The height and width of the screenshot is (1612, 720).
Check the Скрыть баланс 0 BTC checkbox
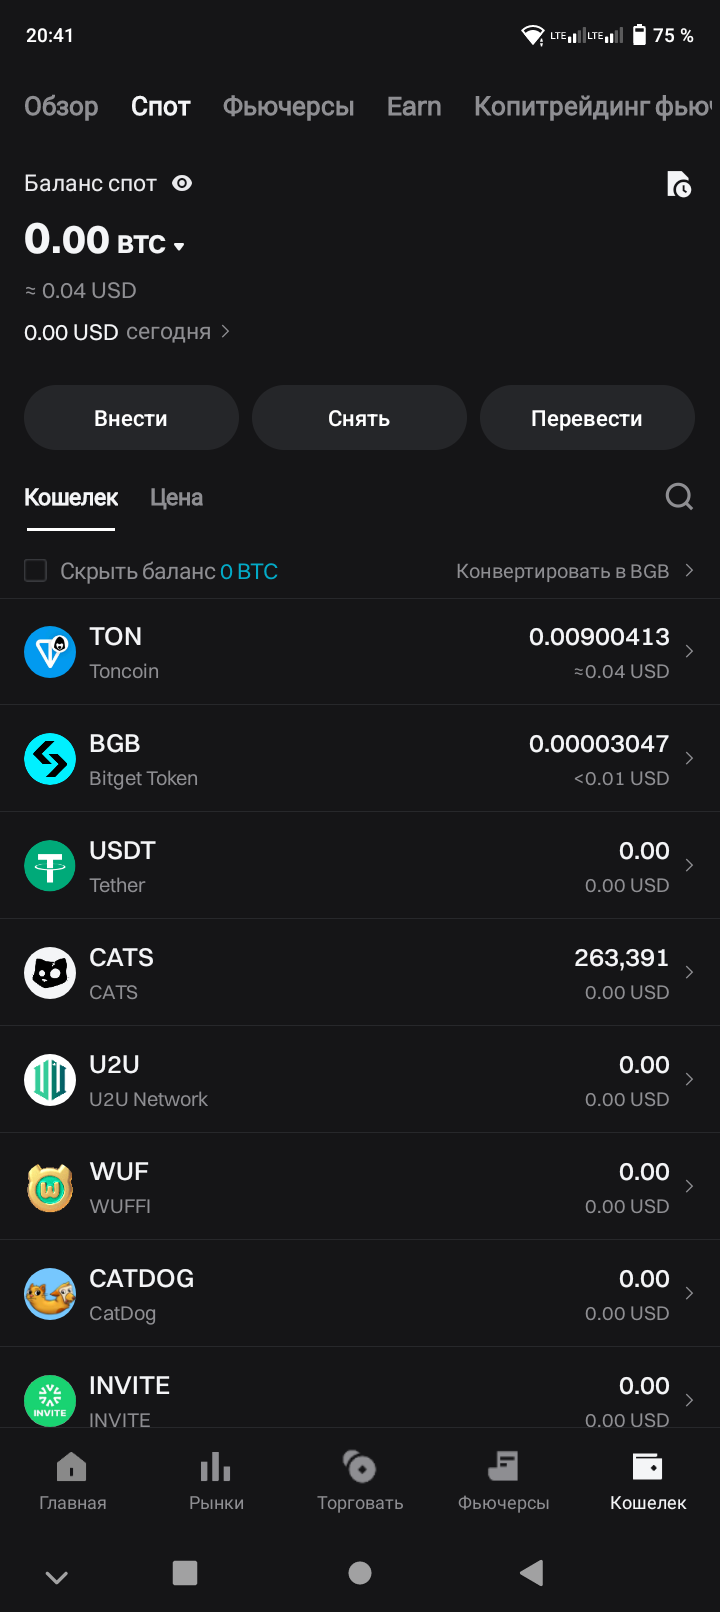(35, 571)
